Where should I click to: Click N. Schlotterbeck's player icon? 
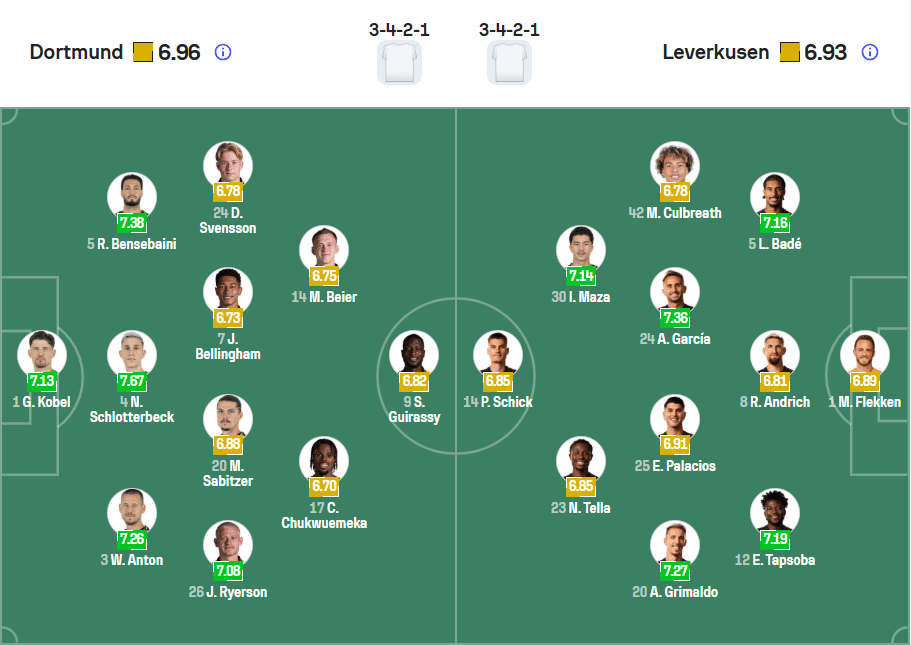tap(131, 352)
